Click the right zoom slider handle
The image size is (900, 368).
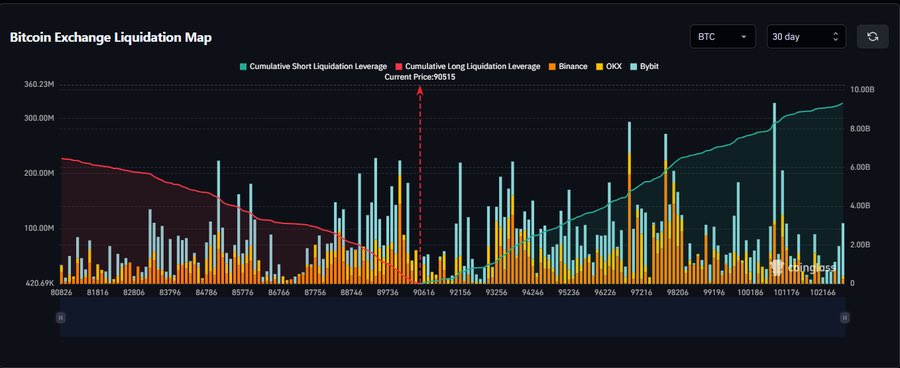point(844,317)
